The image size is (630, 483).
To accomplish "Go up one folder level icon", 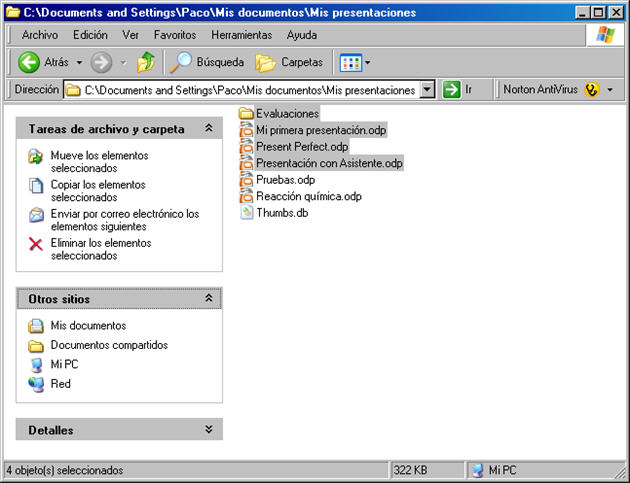I will (x=146, y=62).
